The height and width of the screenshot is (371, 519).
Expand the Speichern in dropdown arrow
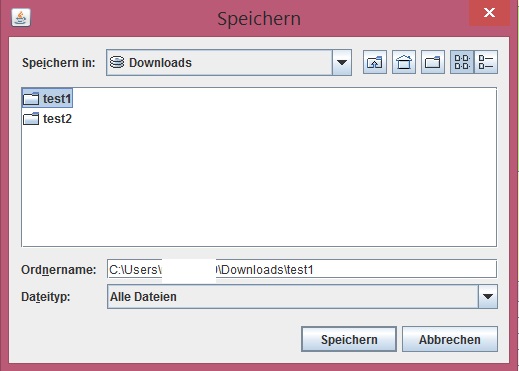342,63
